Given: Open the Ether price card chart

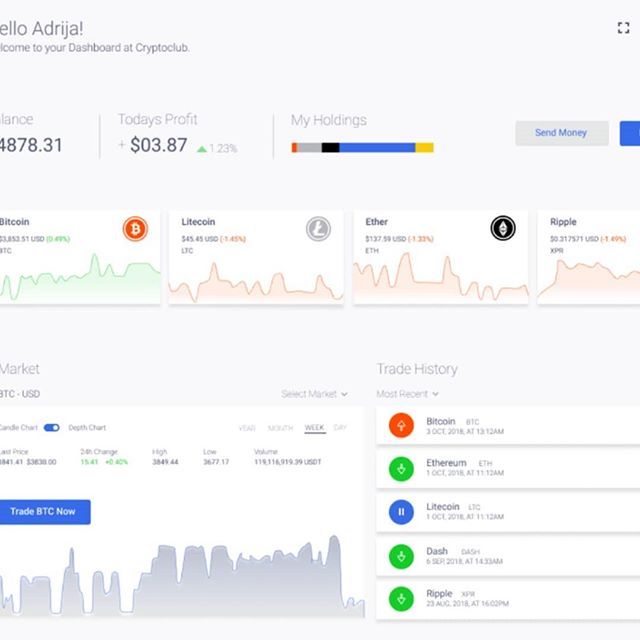Looking at the screenshot, I should (440, 277).
